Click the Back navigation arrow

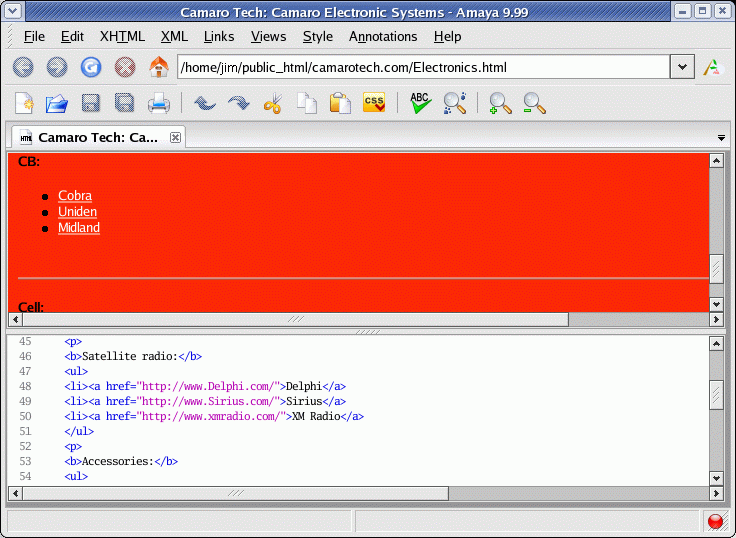(23, 67)
